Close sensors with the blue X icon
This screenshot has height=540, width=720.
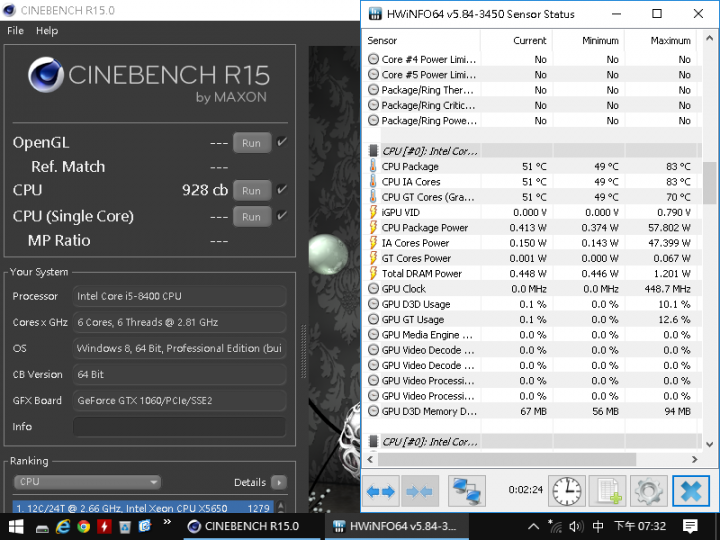[691, 491]
